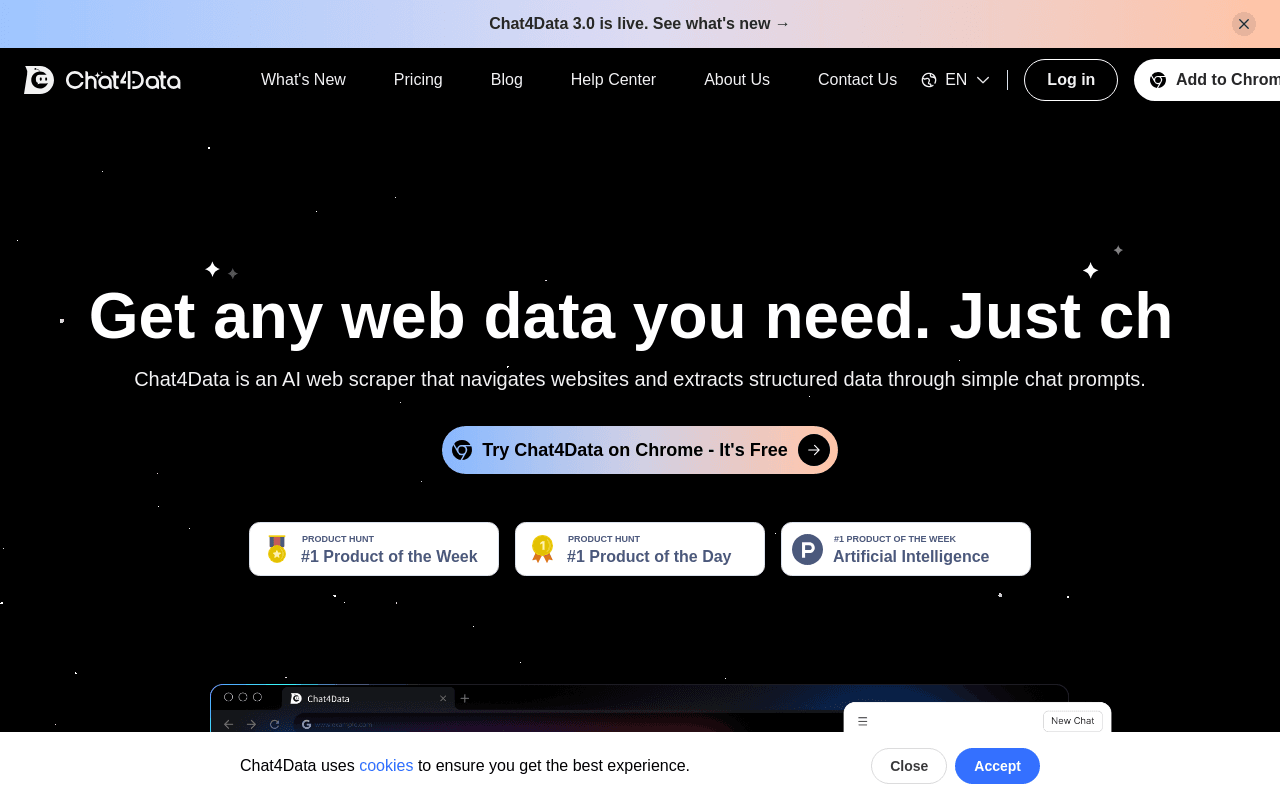Click 'Try Chat4Data on Chrome - It's Free'
Image resolution: width=1280 pixels, height=800 pixels.
point(640,450)
